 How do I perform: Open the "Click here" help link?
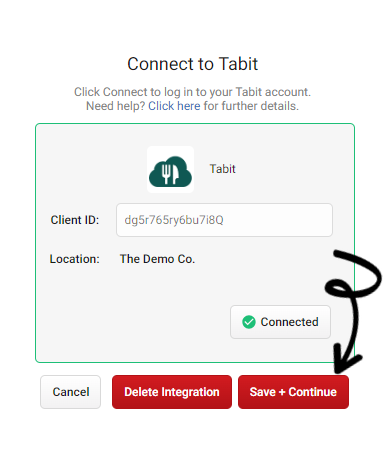point(174,106)
